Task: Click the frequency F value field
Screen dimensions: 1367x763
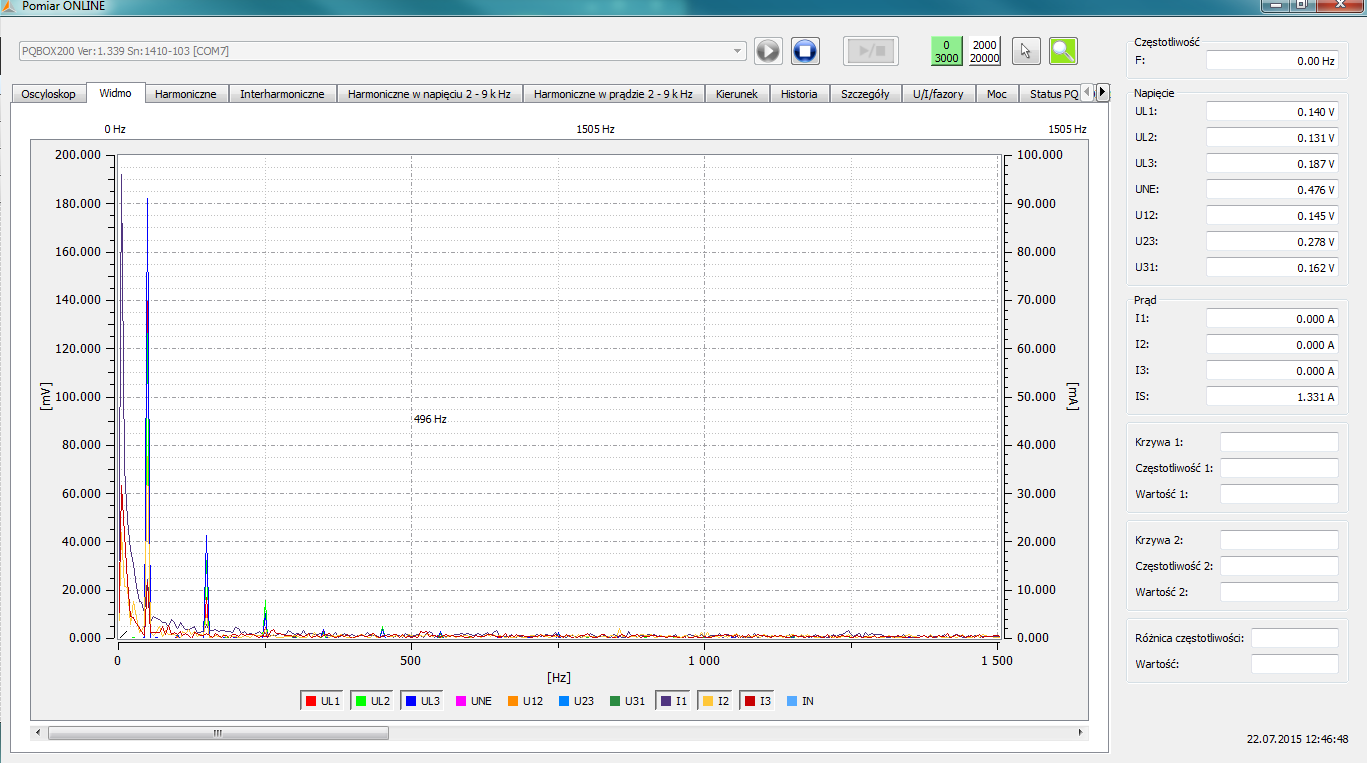Action: 1272,61
